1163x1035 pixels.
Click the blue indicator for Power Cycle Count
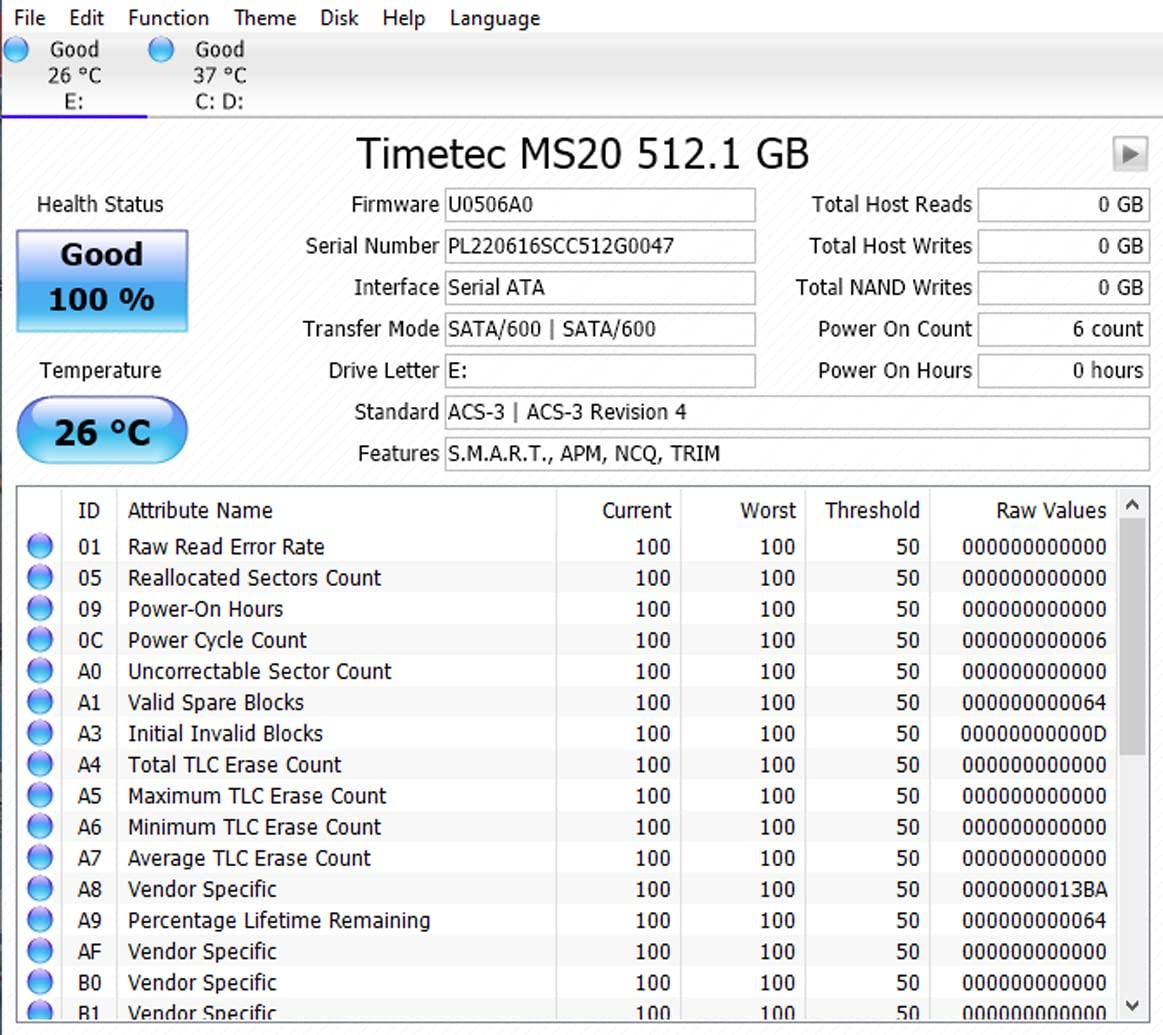pyautogui.click(x=40, y=640)
